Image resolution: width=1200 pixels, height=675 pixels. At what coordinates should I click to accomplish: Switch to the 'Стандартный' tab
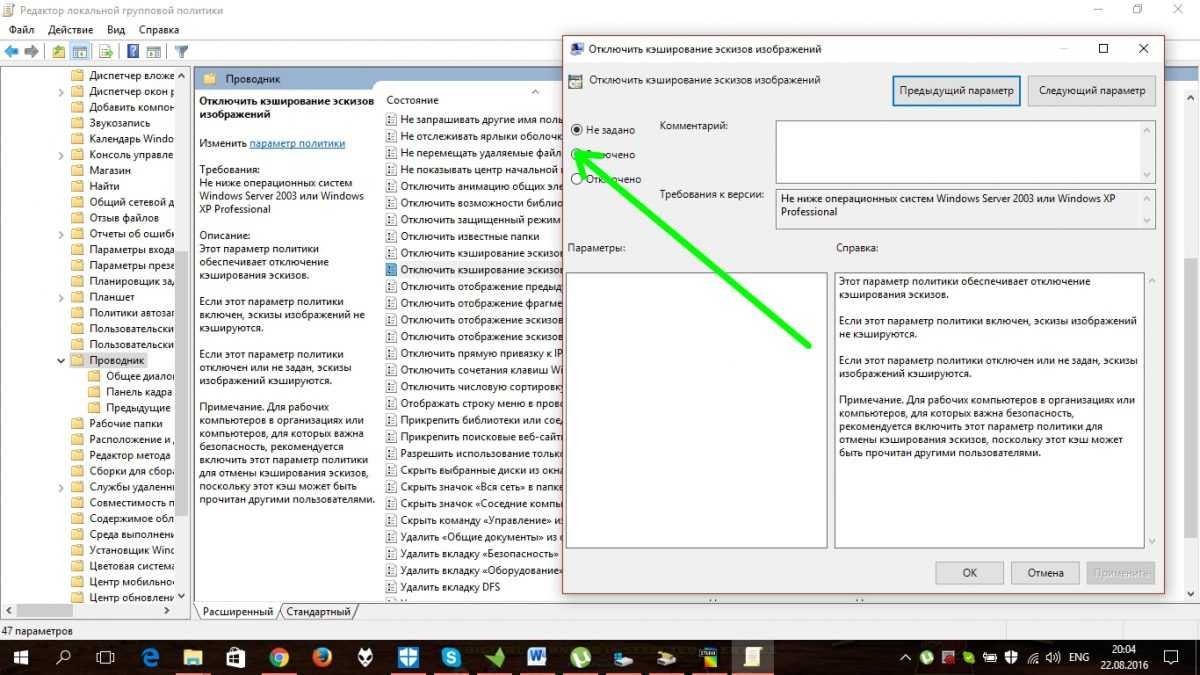click(318, 611)
